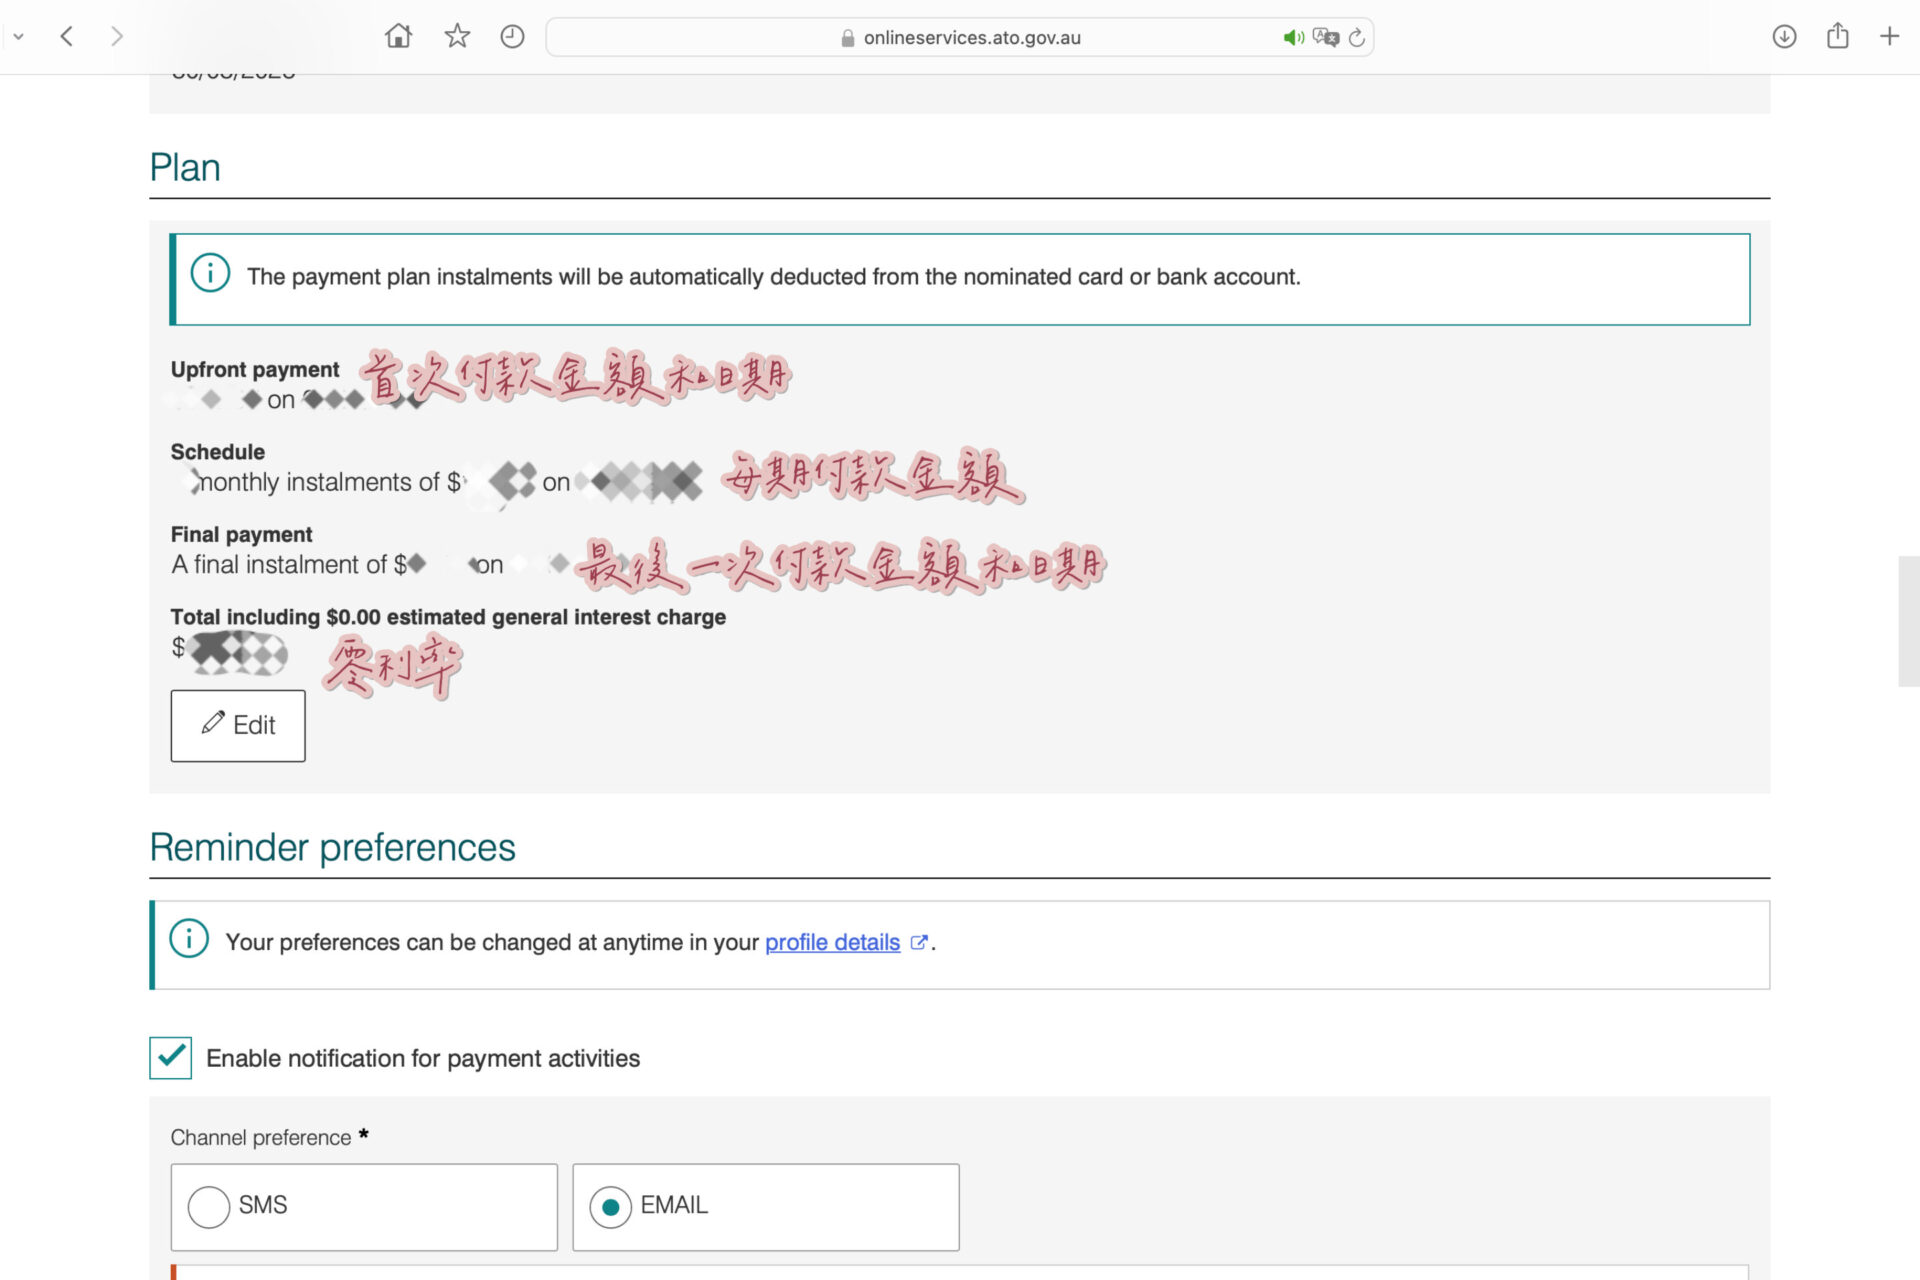This screenshot has width=1920, height=1280.
Task: Go back with the left arrow
Action: tap(67, 37)
